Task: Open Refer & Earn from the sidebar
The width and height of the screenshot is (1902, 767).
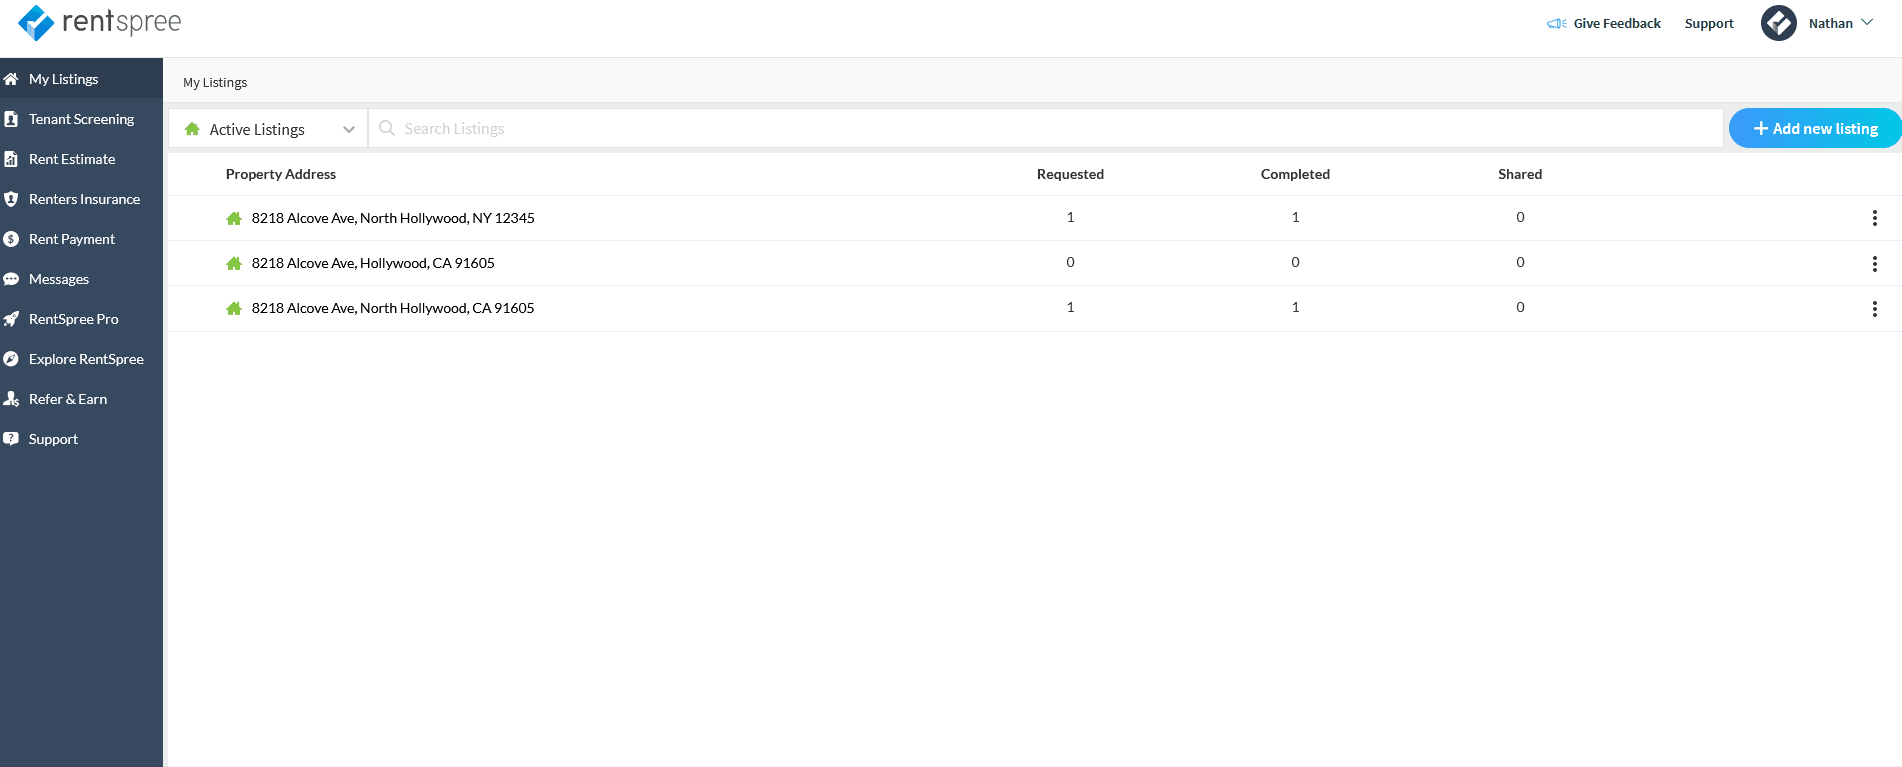Action: click(x=68, y=399)
